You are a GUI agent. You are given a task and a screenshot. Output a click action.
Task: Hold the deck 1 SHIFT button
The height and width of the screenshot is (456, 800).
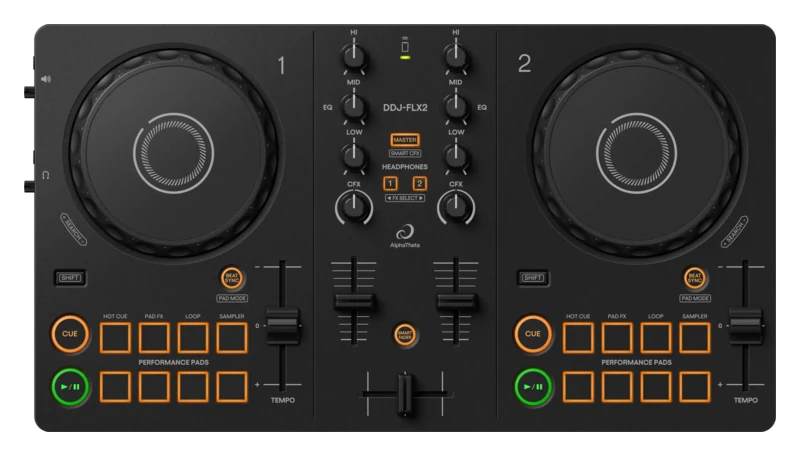pyautogui.click(x=70, y=278)
